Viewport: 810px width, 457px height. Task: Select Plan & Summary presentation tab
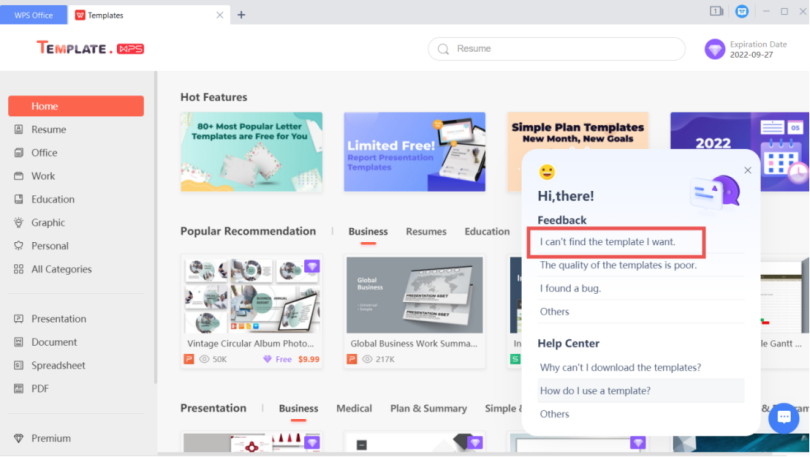[428, 408]
